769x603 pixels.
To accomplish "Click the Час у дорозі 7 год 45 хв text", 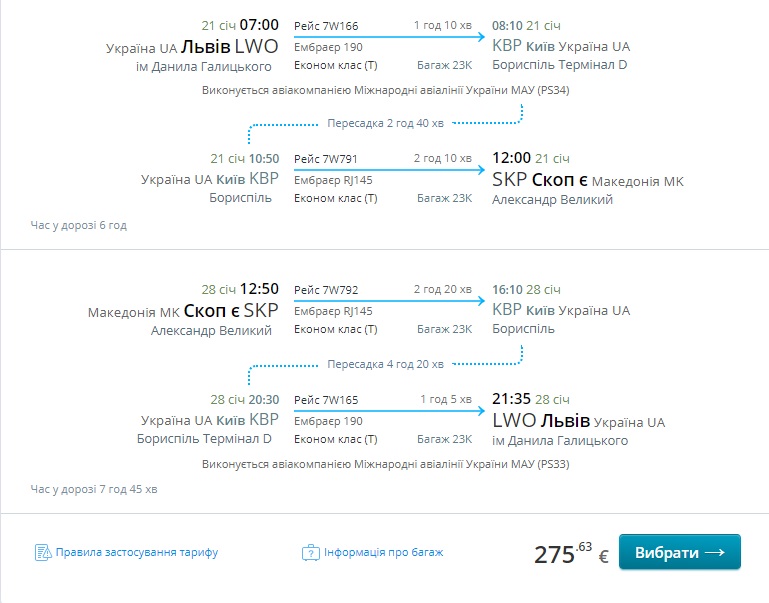I will point(94,489).
